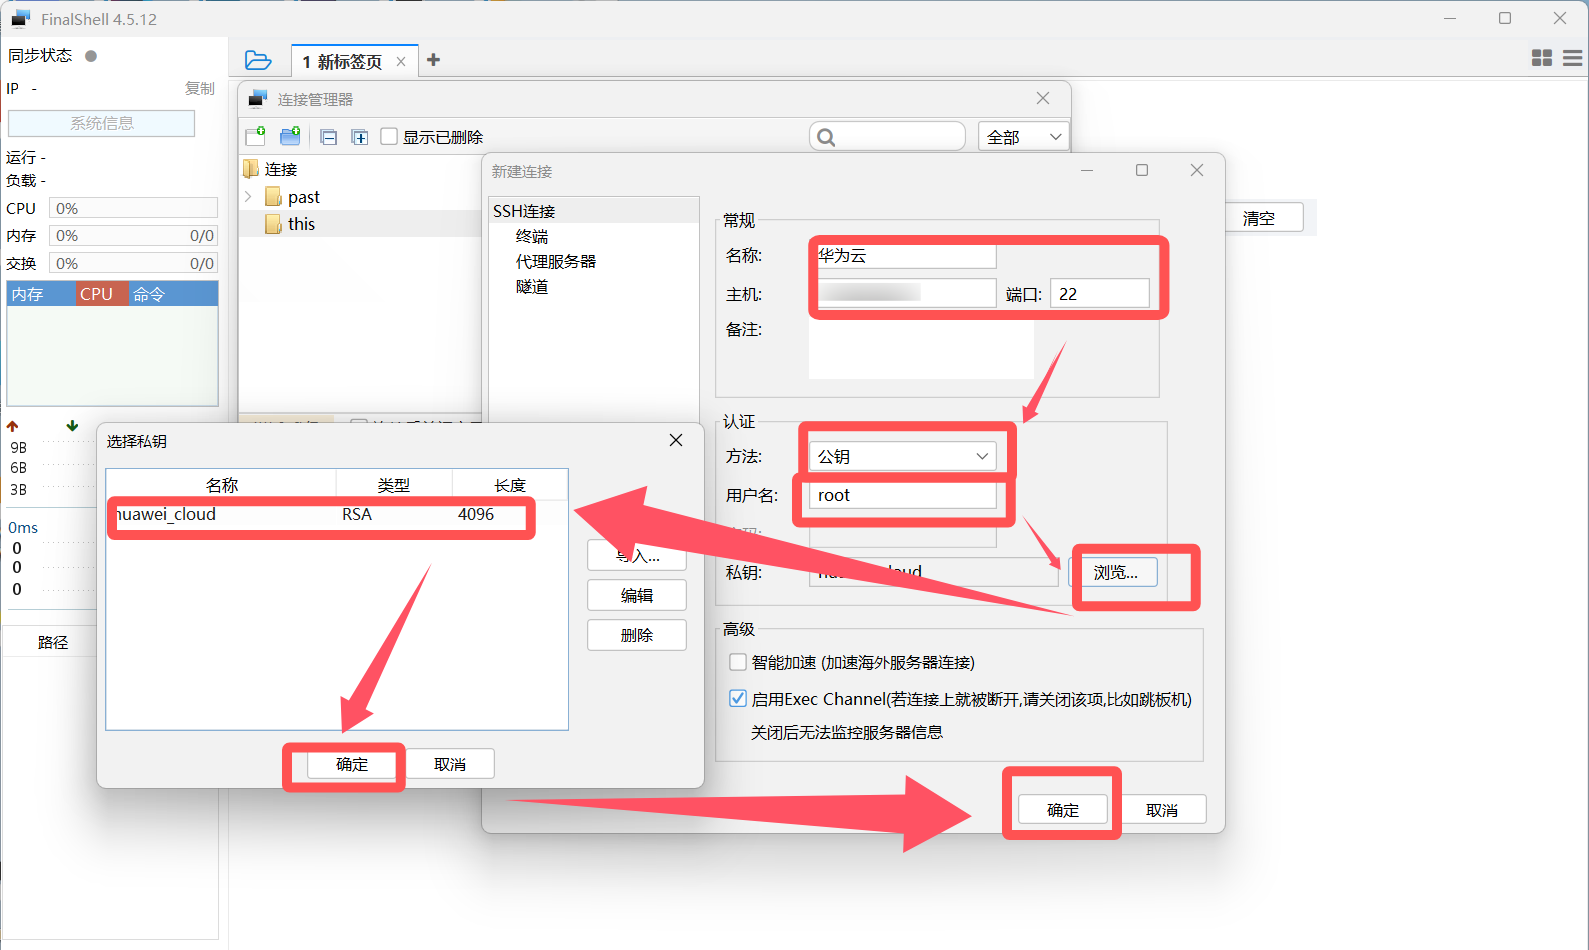Screen dimensions: 1589x950
Task: Open the folder icon beside the tab bar
Action: click(x=258, y=61)
